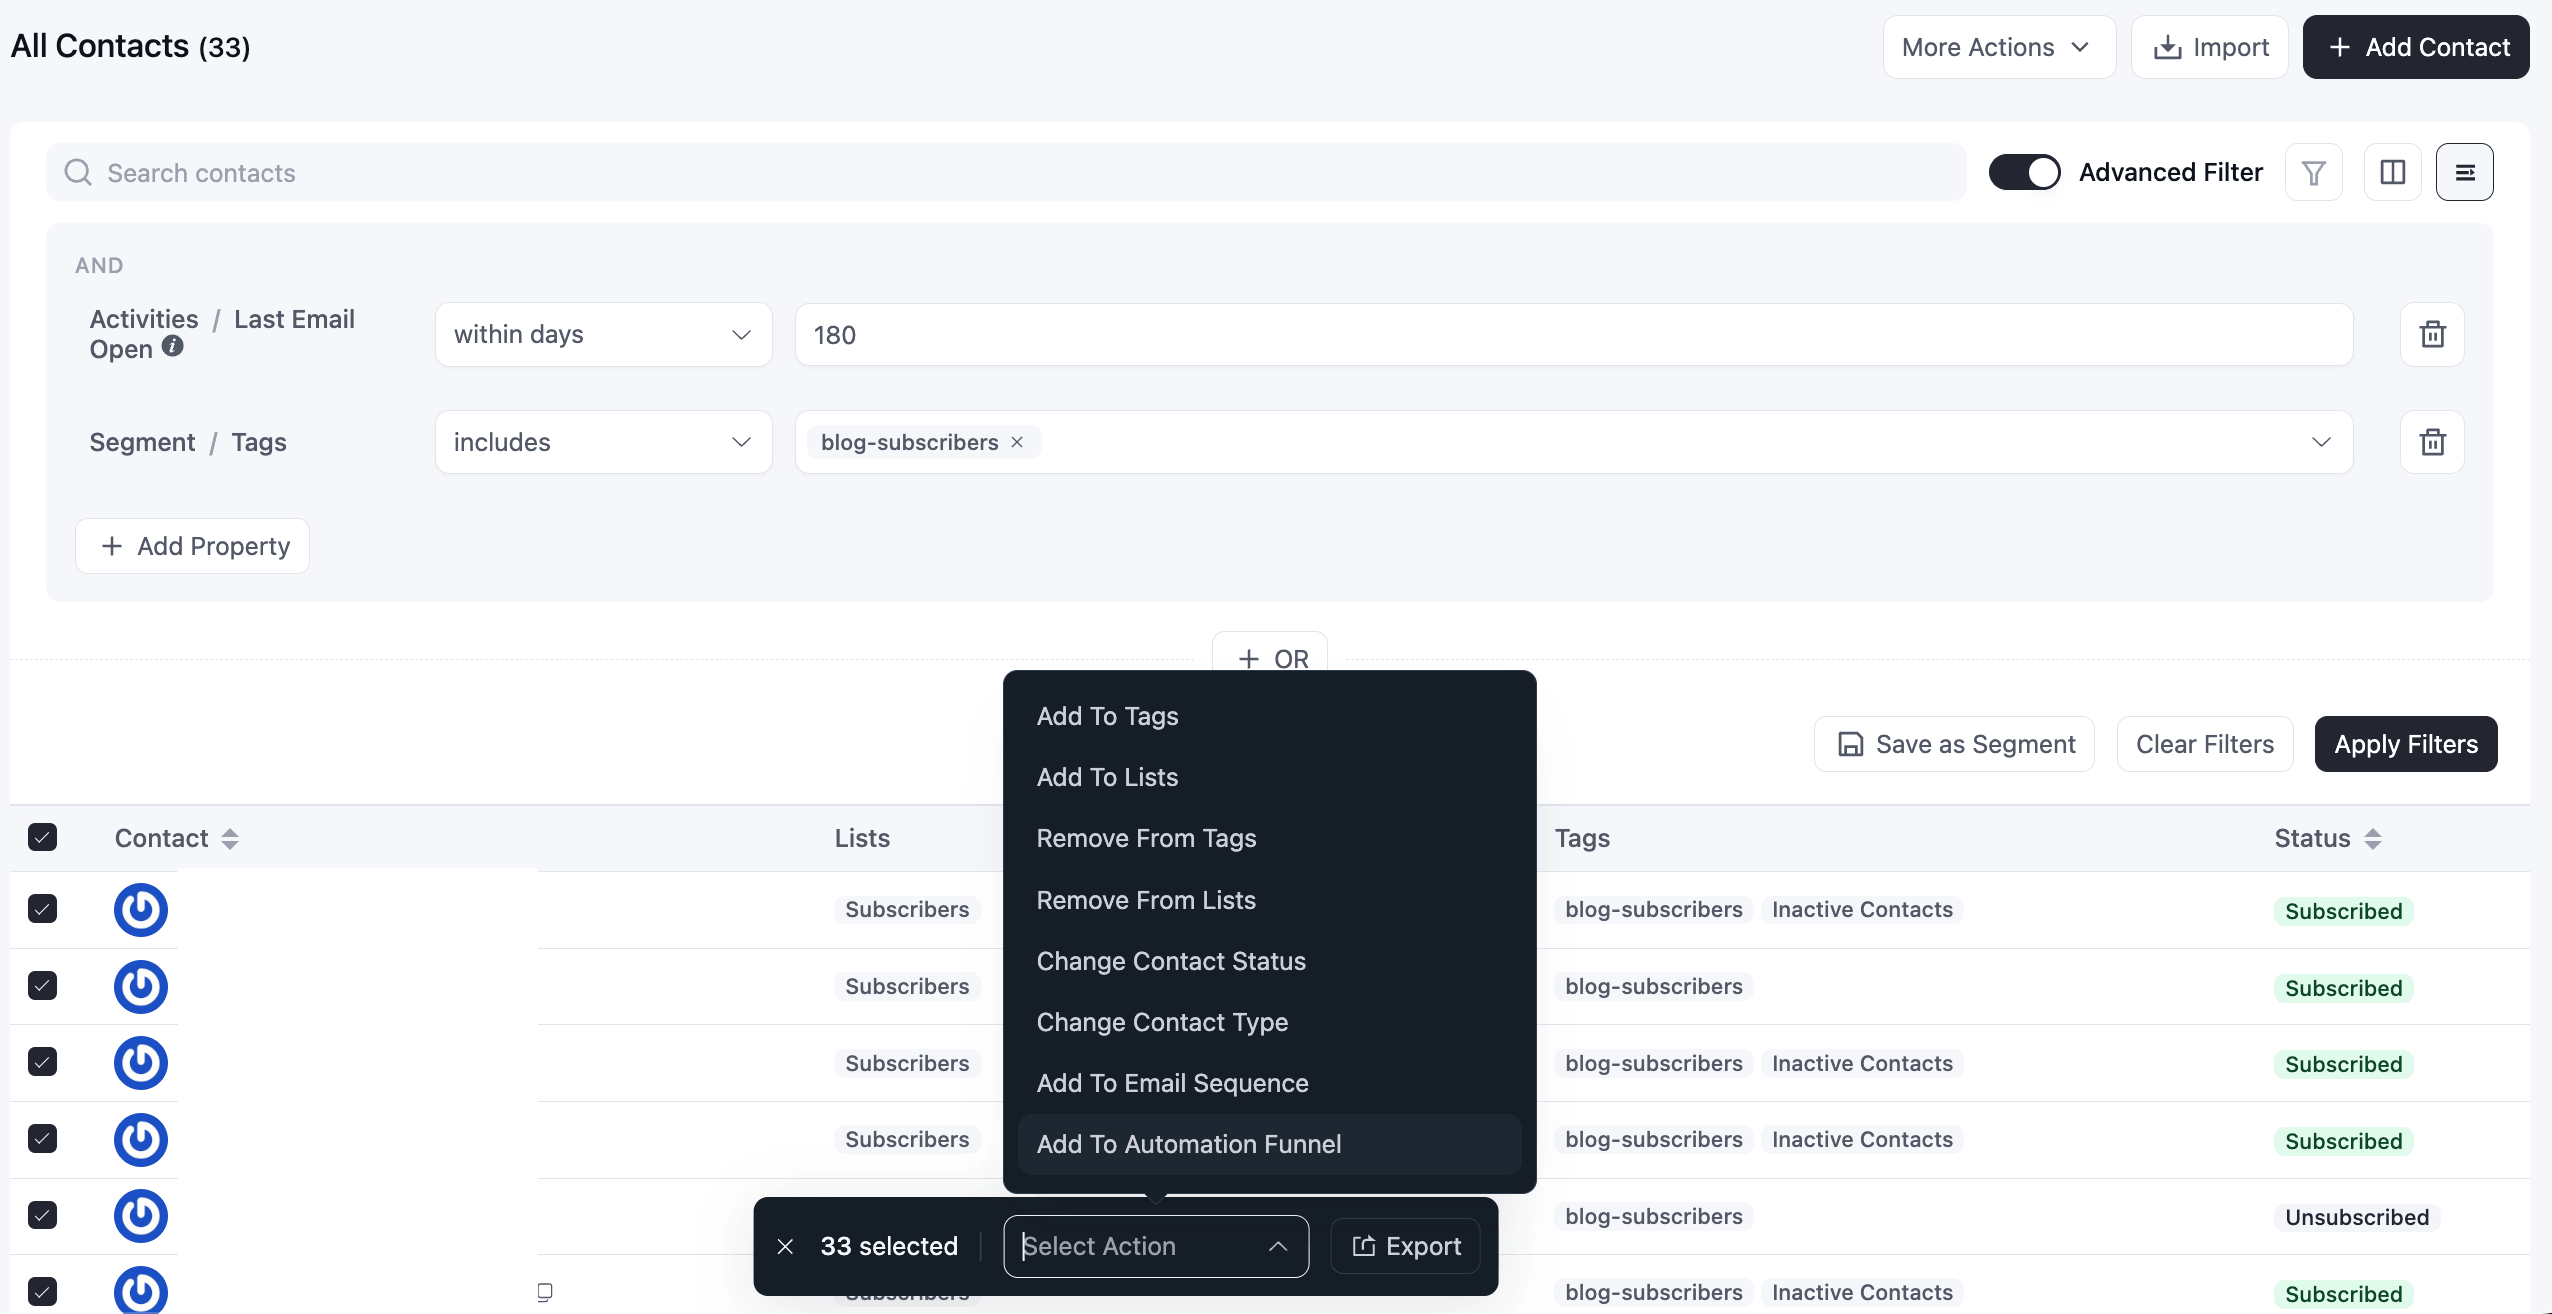Open the within days operator dropdown

(x=603, y=334)
